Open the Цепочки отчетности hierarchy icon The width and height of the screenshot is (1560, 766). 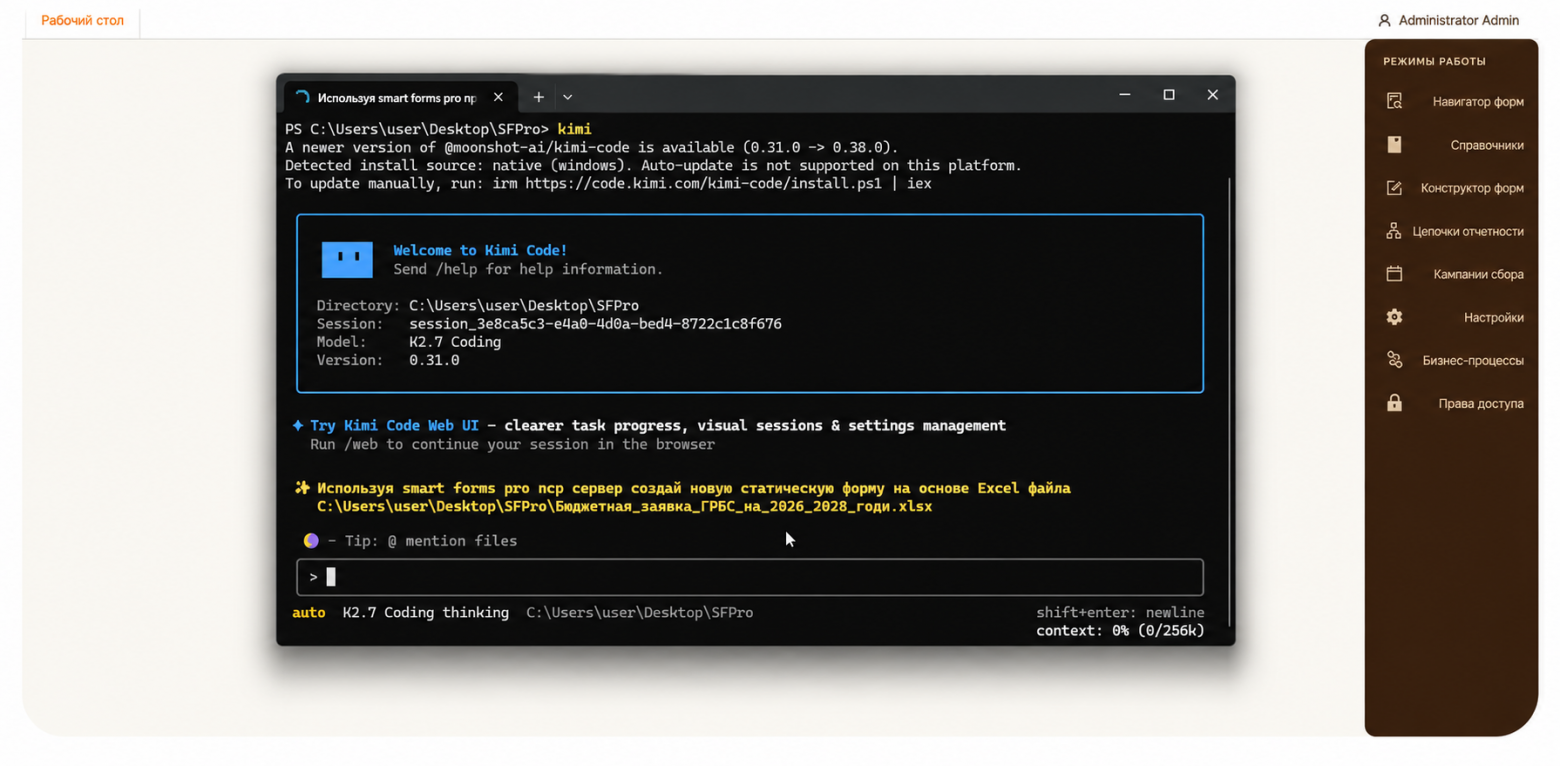point(1394,231)
